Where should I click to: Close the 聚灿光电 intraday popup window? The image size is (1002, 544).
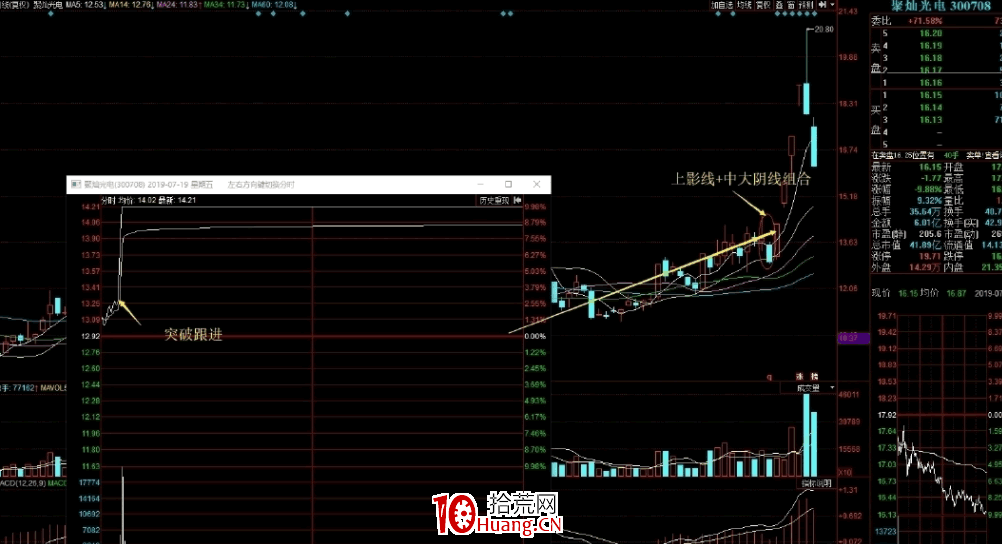point(536,184)
